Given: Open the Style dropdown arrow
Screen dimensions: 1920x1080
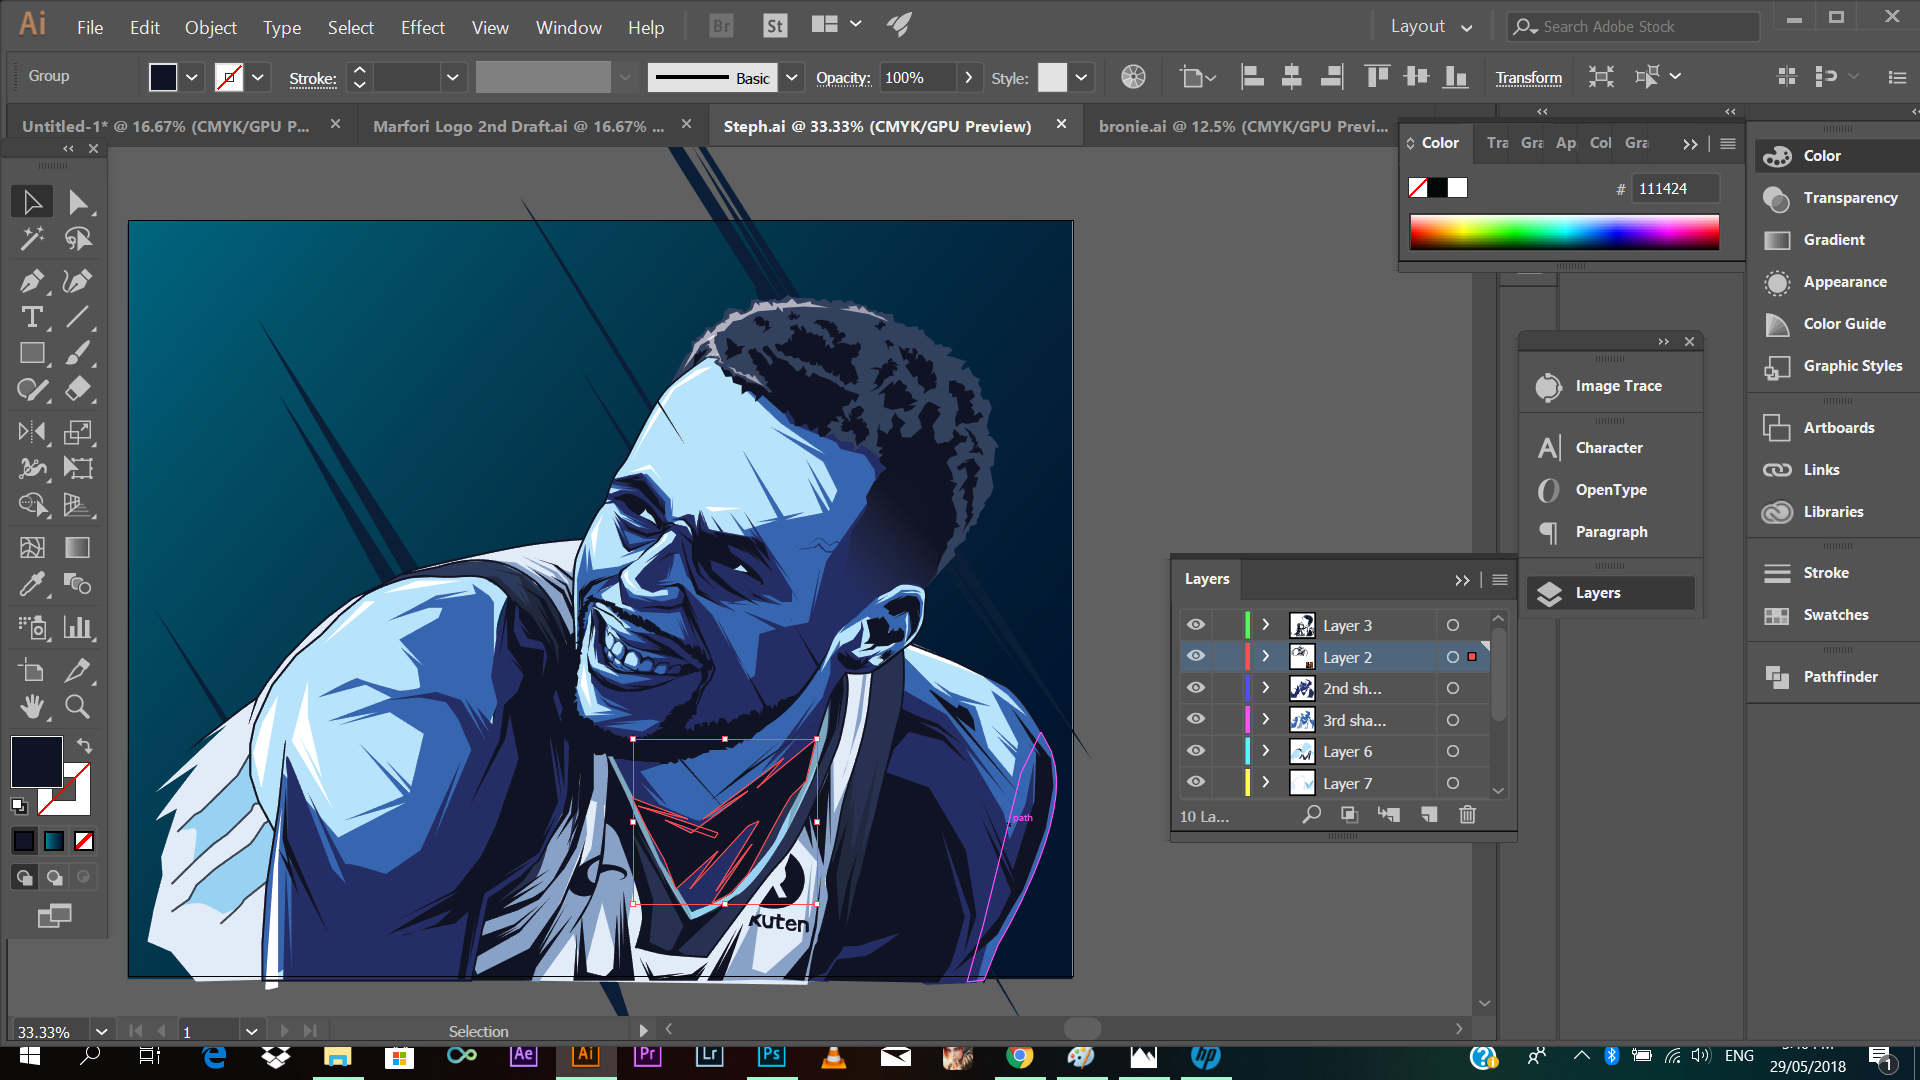Looking at the screenshot, I should (x=1081, y=77).
